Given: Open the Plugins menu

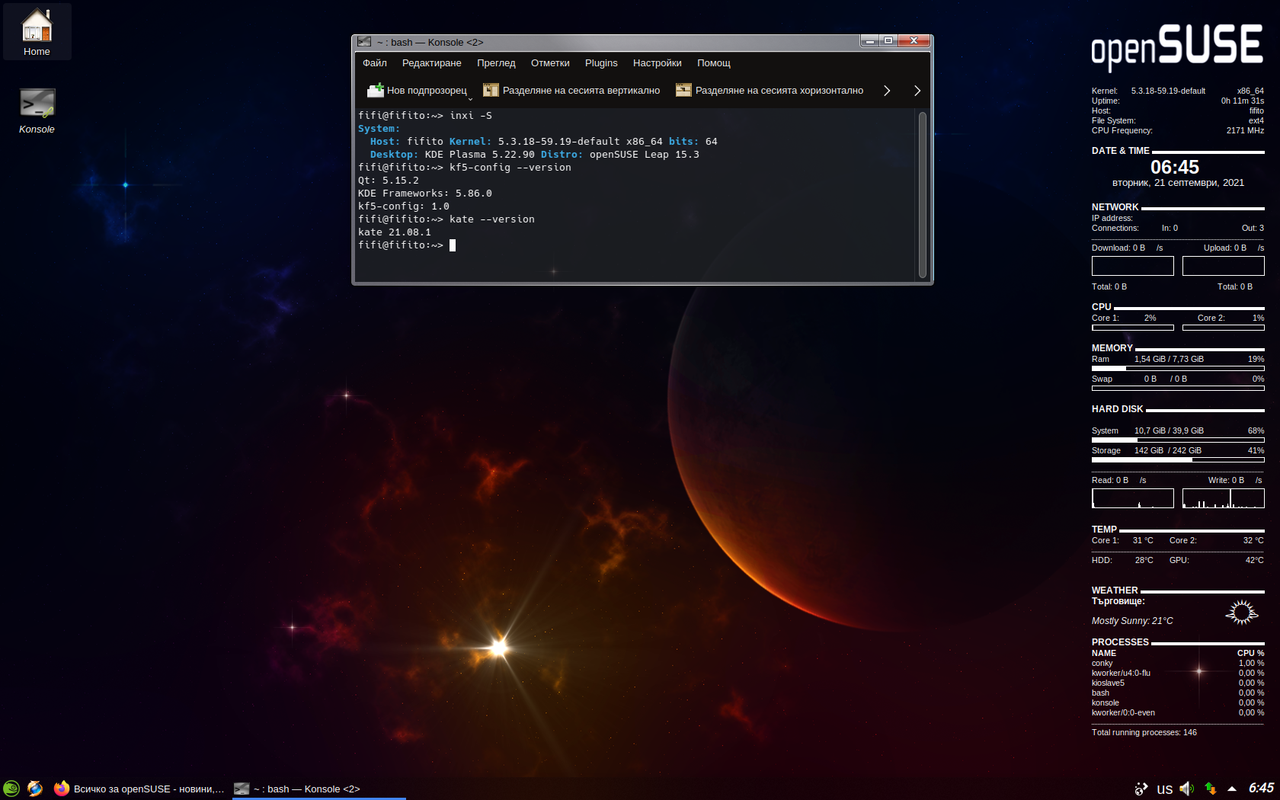Looking at the screenshot, I should (601, 63).
